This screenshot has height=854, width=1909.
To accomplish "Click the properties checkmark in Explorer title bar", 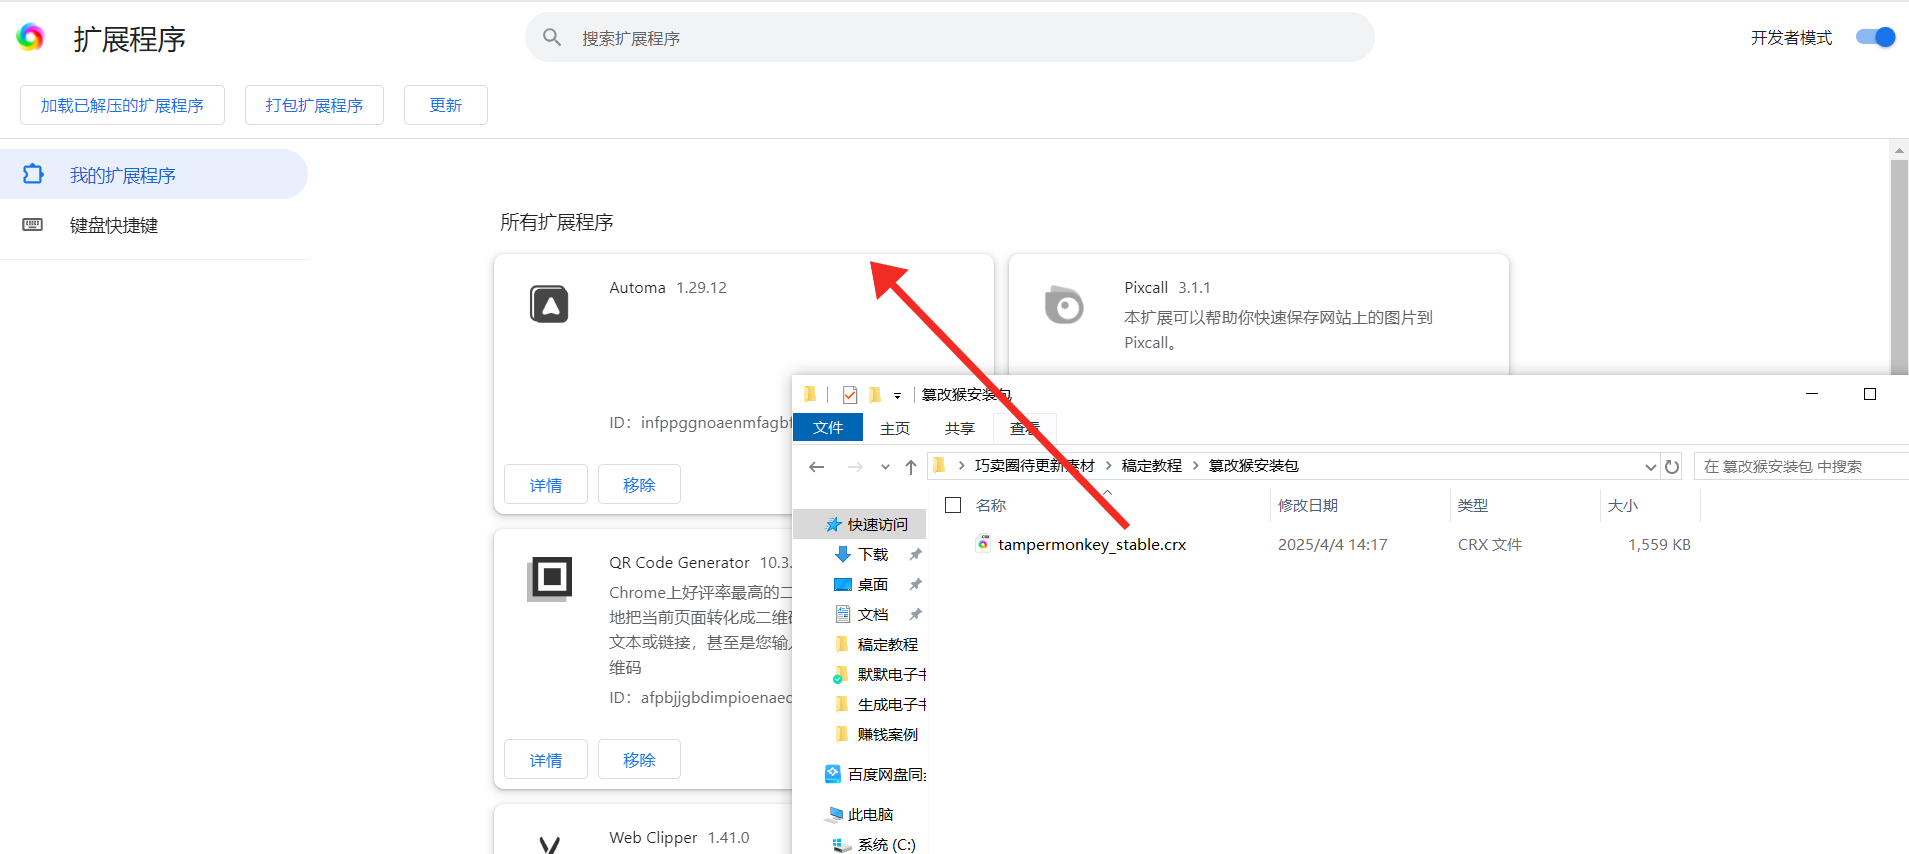I will [850, 395].
